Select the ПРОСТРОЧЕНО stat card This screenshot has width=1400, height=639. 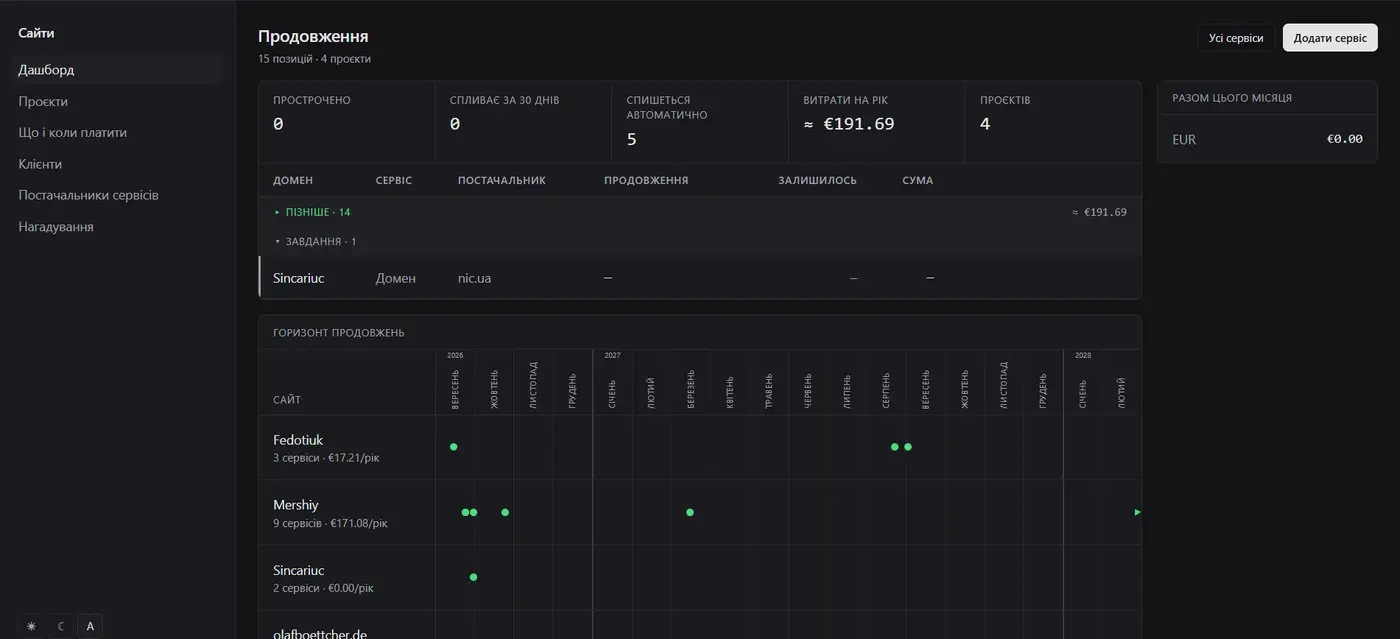point(347,122)
